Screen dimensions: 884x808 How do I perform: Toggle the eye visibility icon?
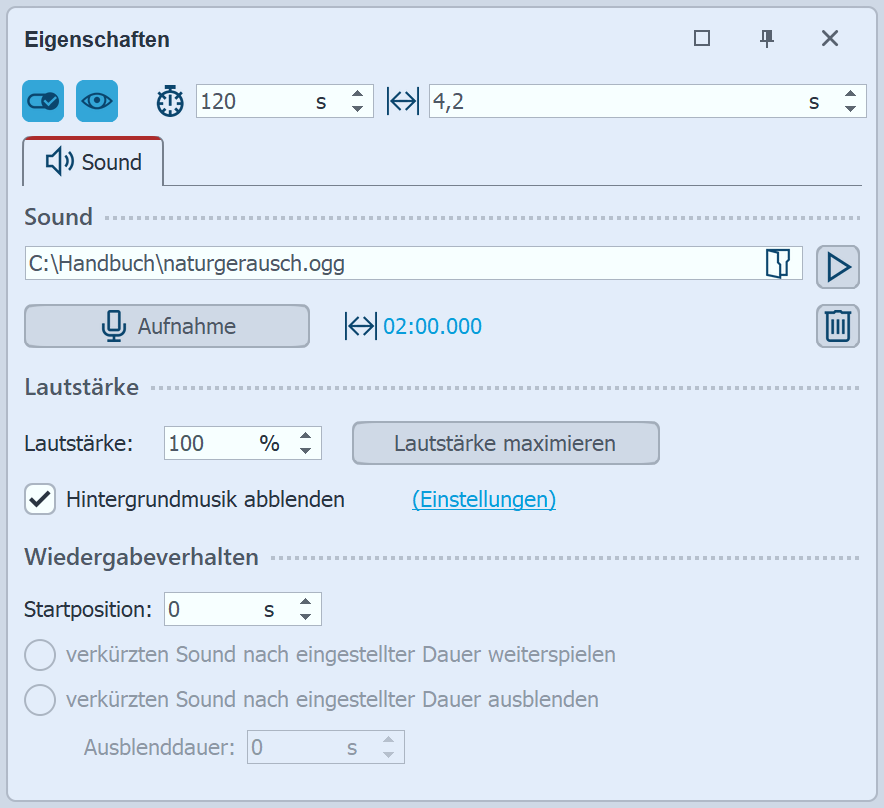point(97,101)
